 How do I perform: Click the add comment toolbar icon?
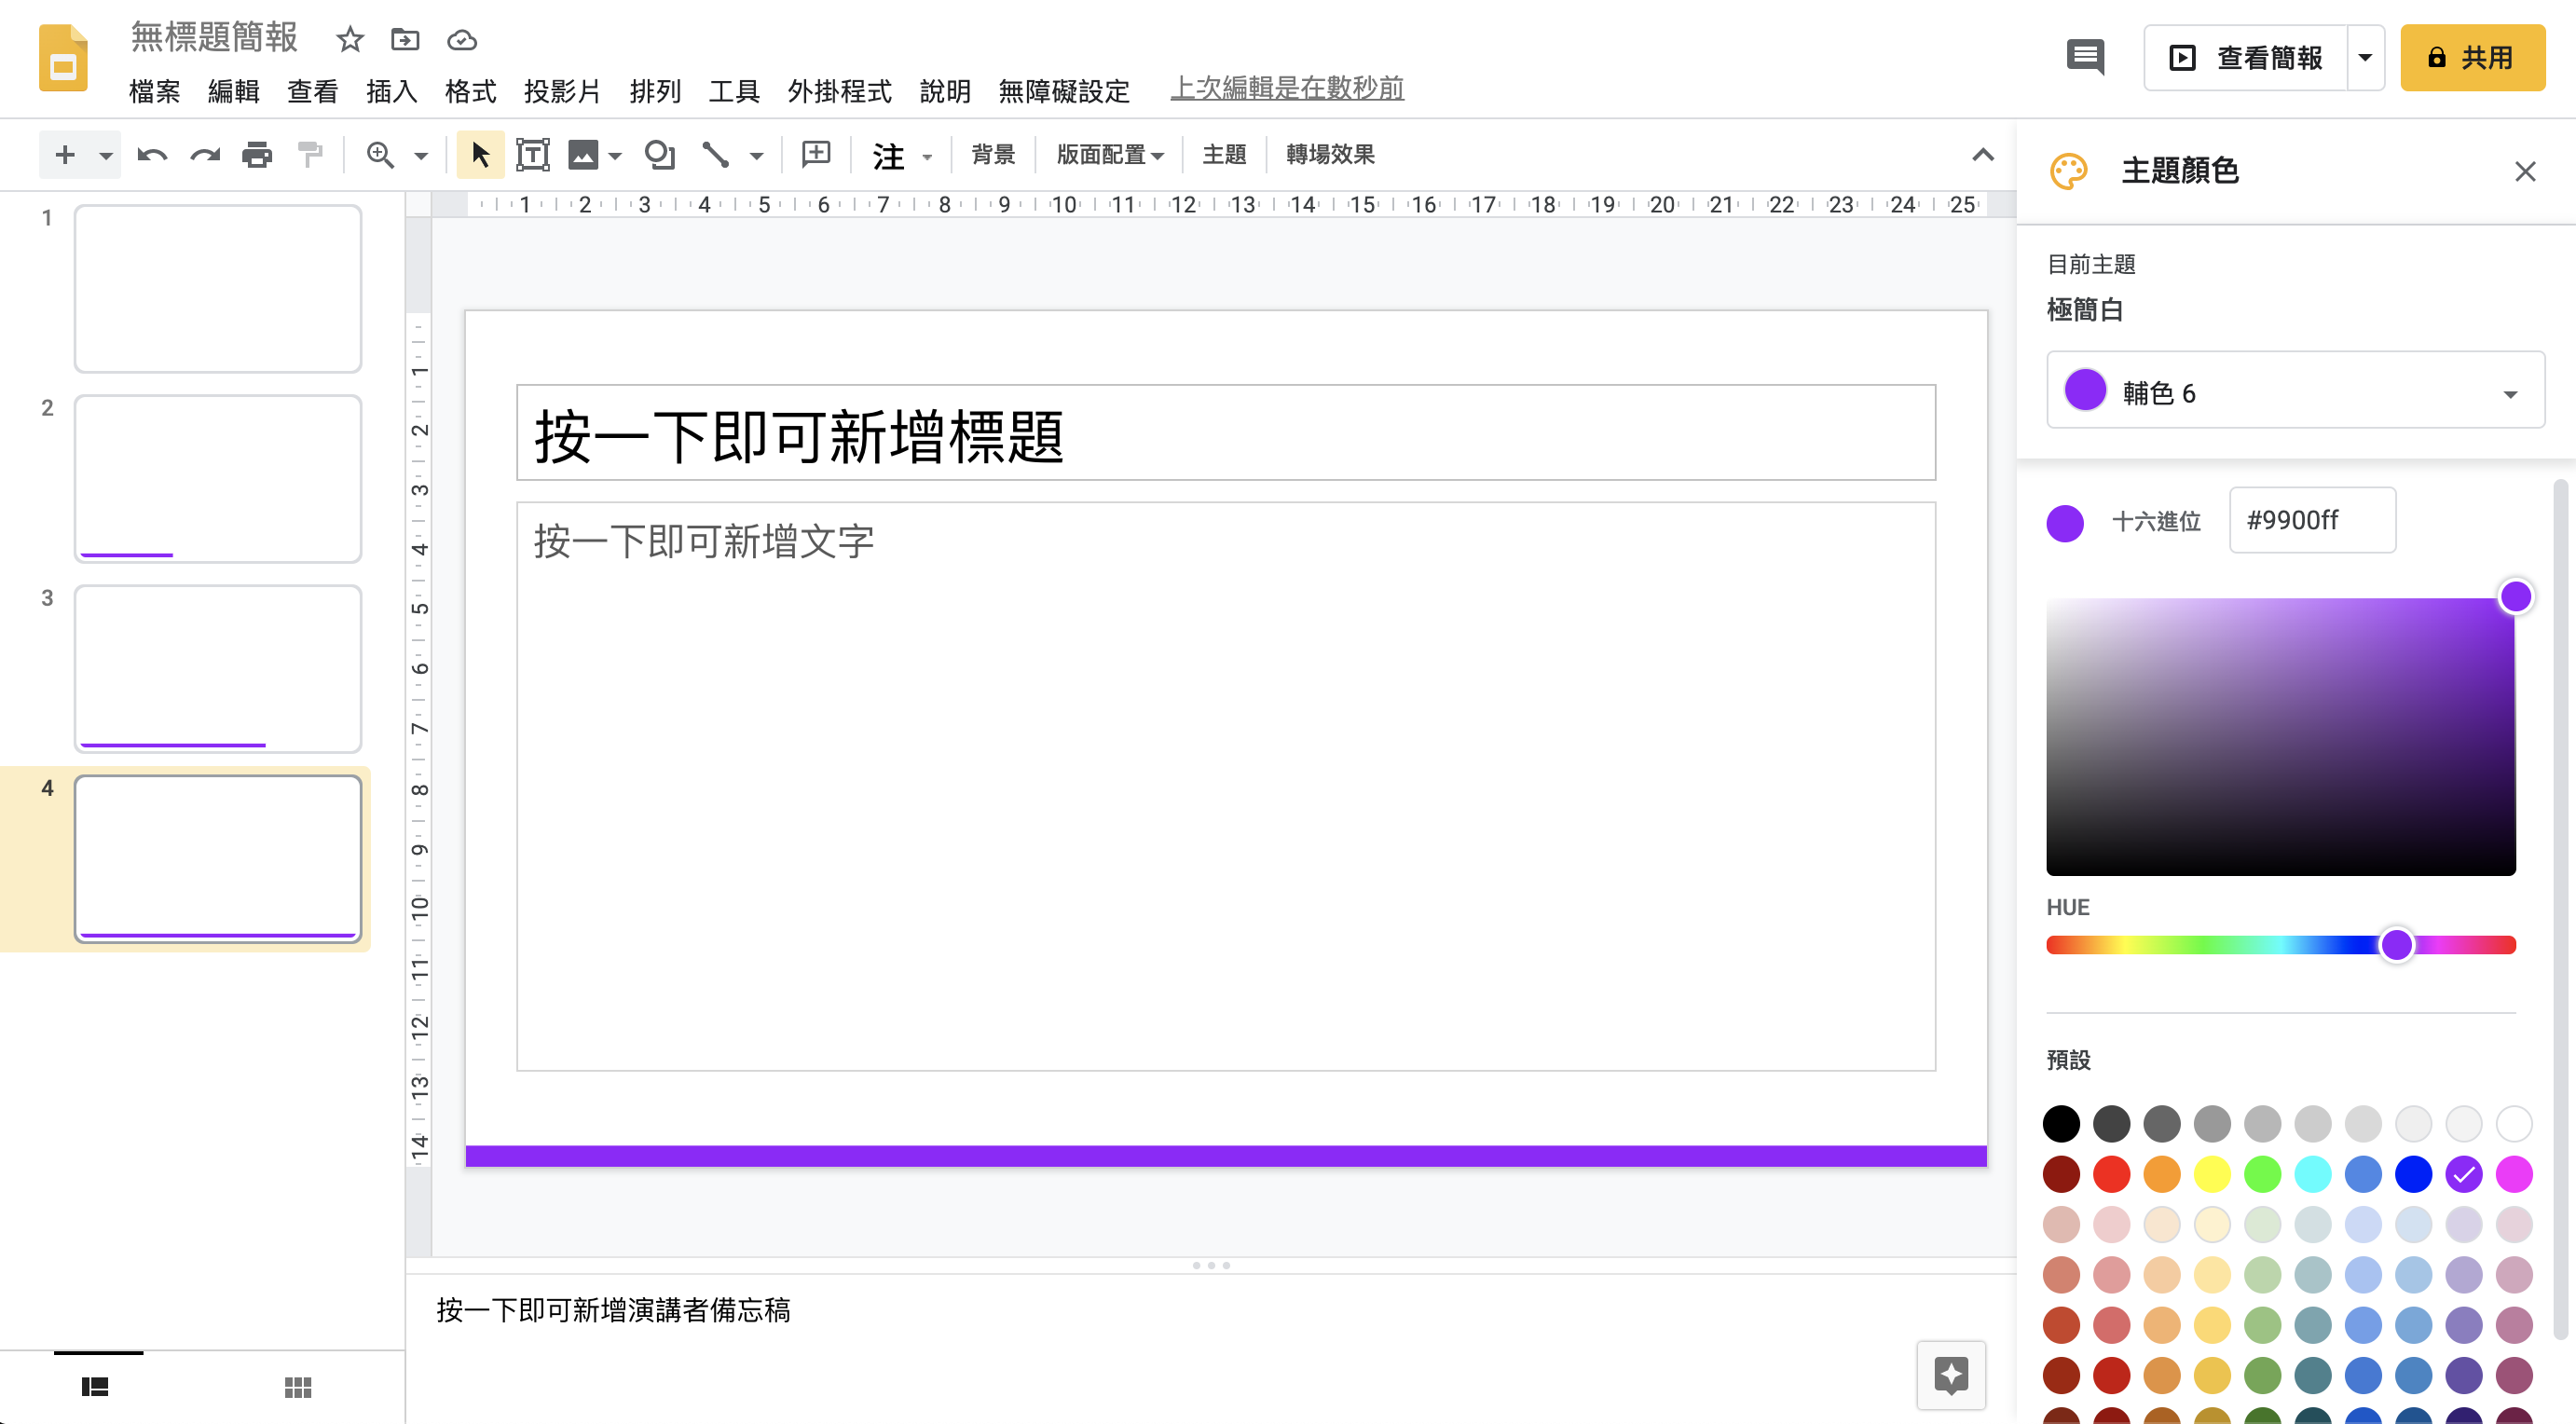[816, 154]
